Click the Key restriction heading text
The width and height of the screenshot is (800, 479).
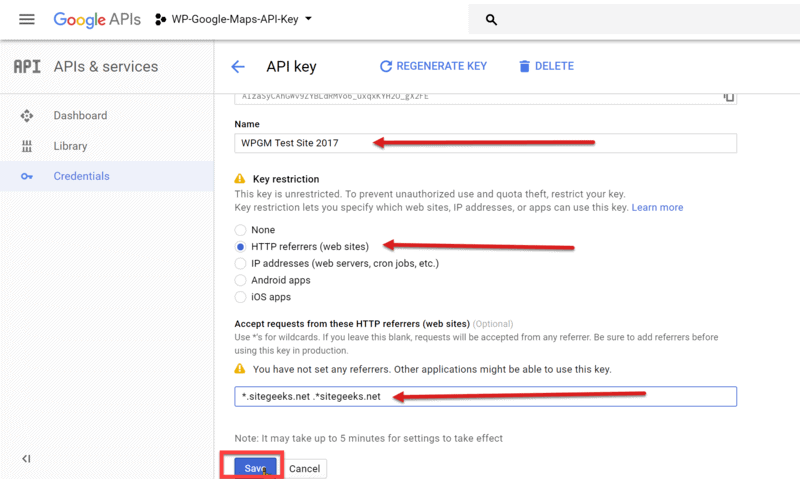pos(286,179)
